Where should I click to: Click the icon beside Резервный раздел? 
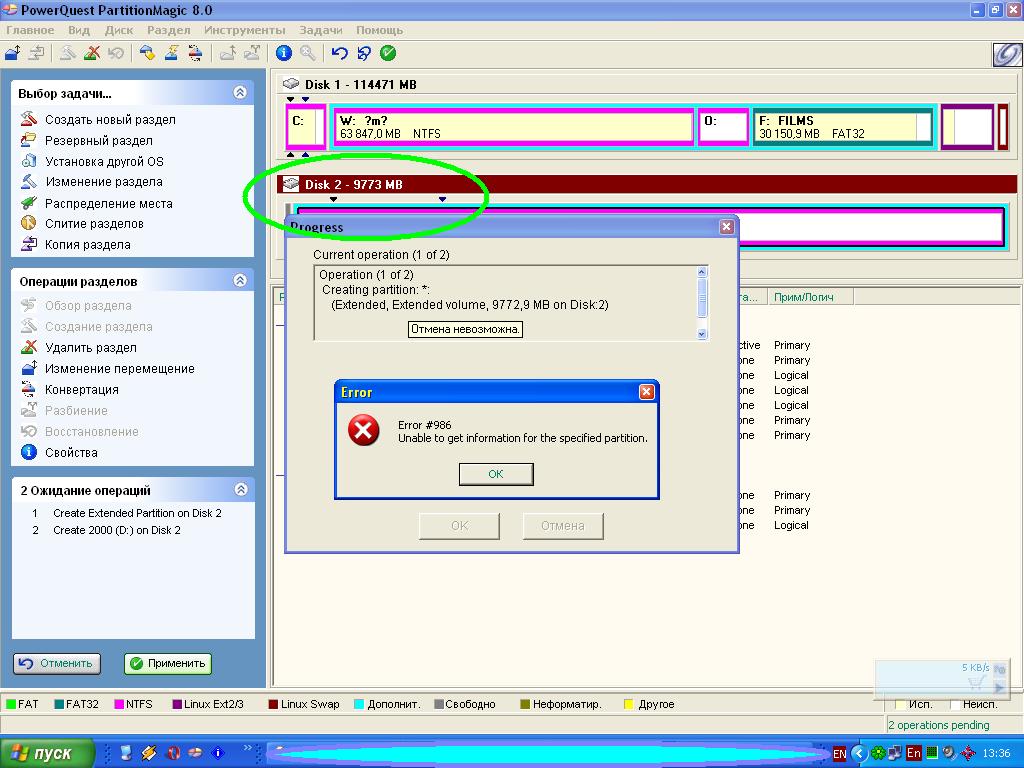click(29, 140)
